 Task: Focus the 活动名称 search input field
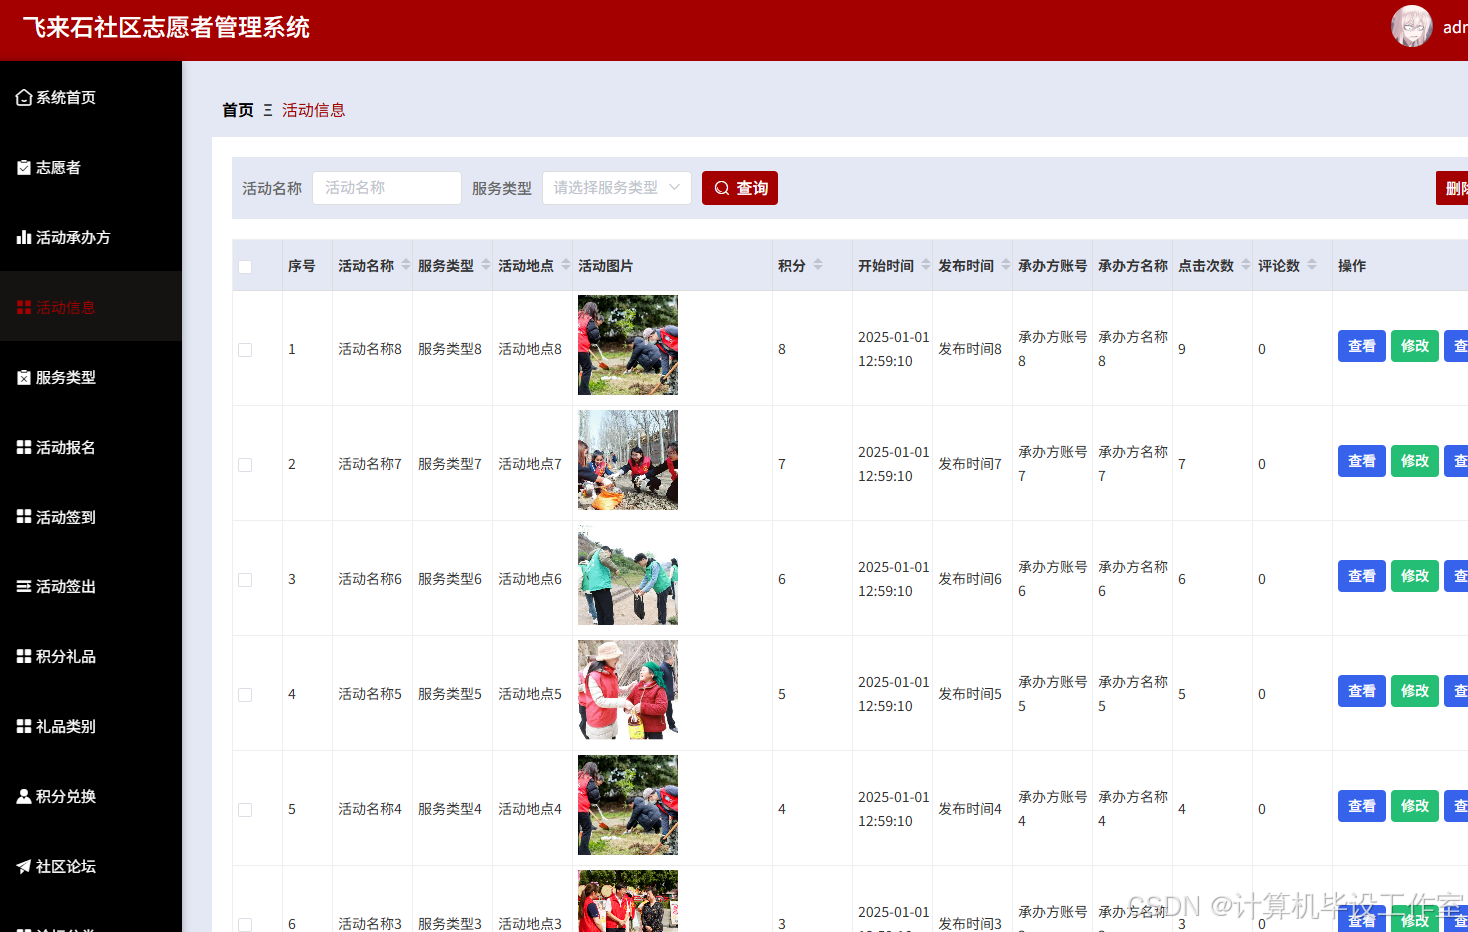point(387,188)
